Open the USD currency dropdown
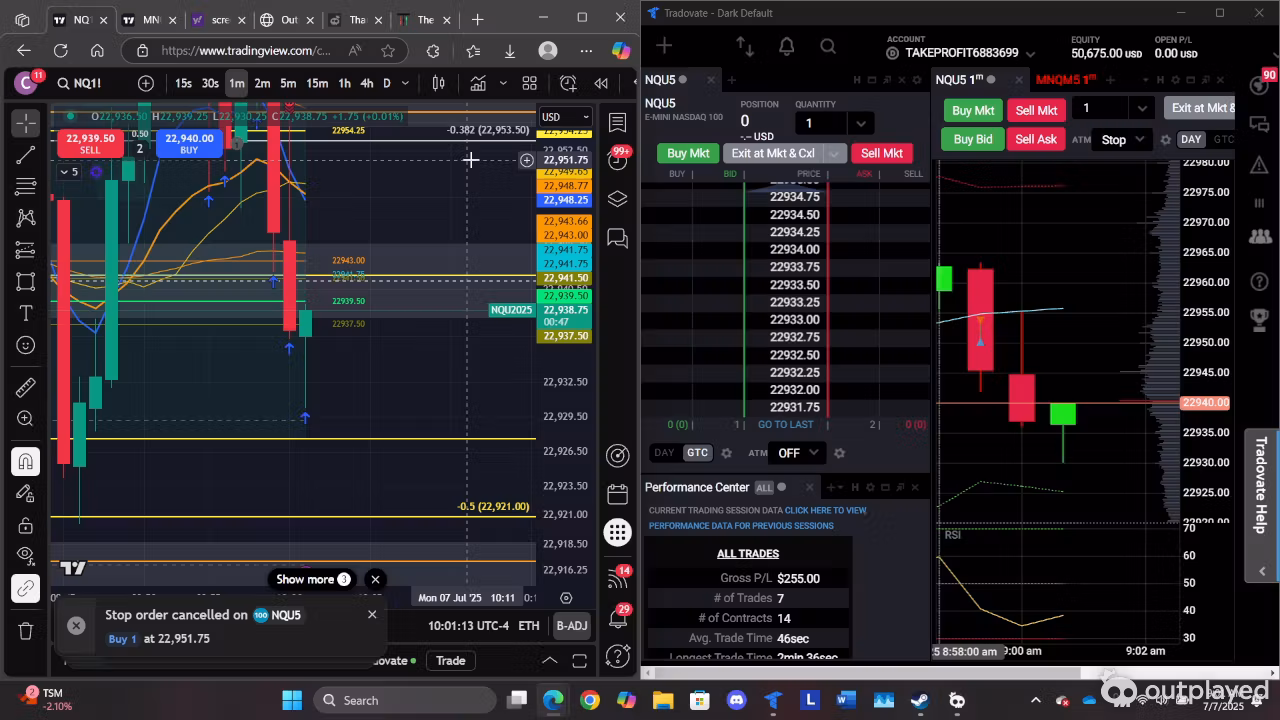Screen dimensions: 1280x720 (x=565, y=117)
